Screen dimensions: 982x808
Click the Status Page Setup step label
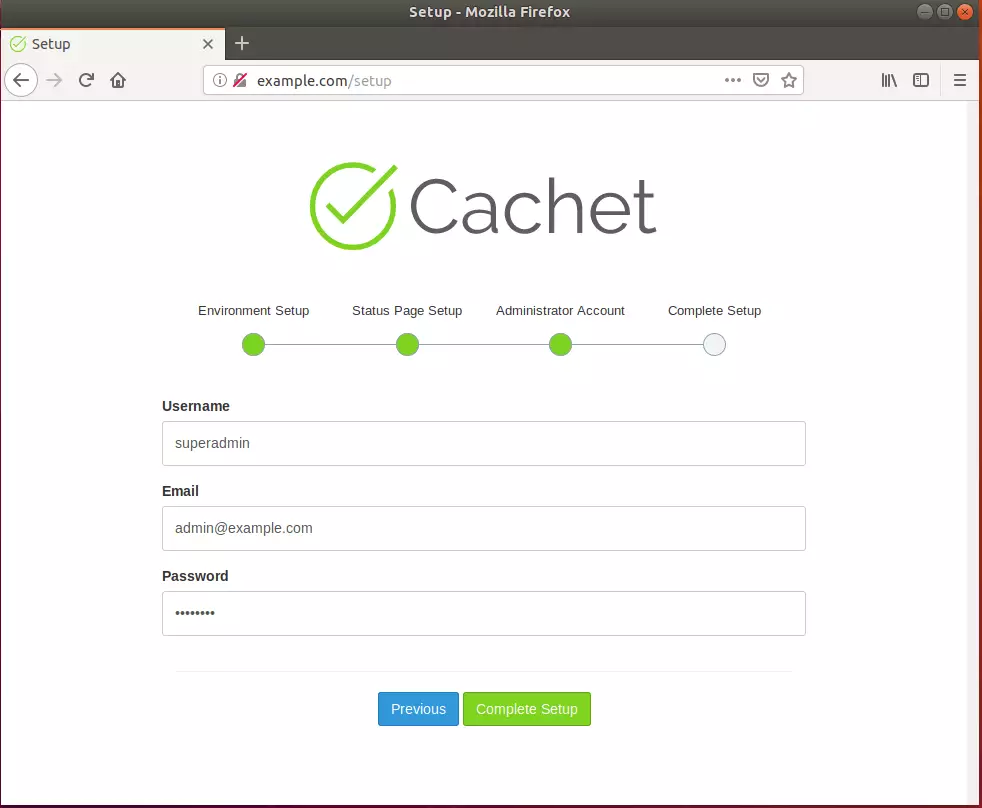(x=407, y=311)
